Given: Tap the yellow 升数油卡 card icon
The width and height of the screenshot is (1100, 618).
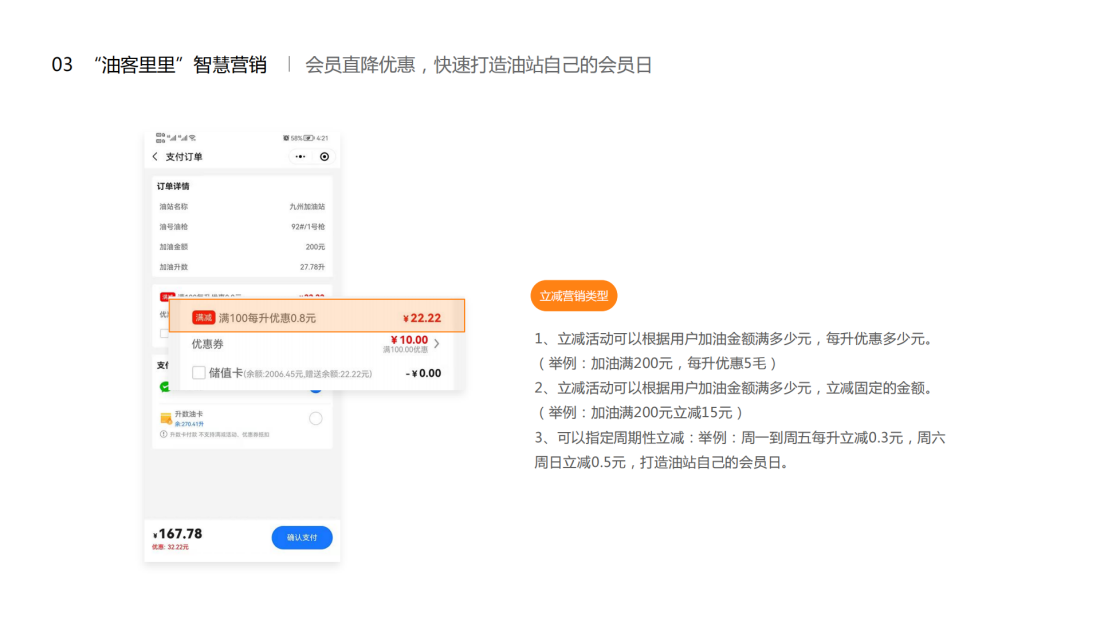Looking at the screenshot, I should pyautogui.click(x=166, y=419).
